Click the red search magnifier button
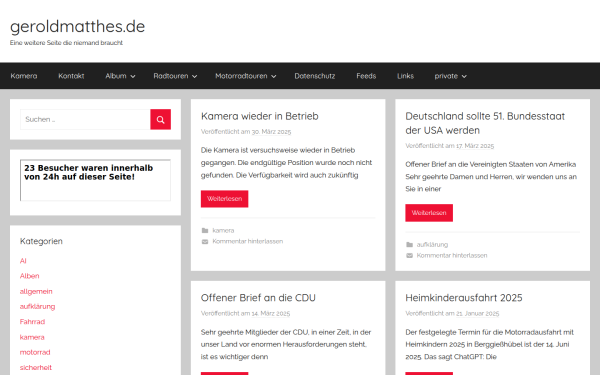 point(160,119)
